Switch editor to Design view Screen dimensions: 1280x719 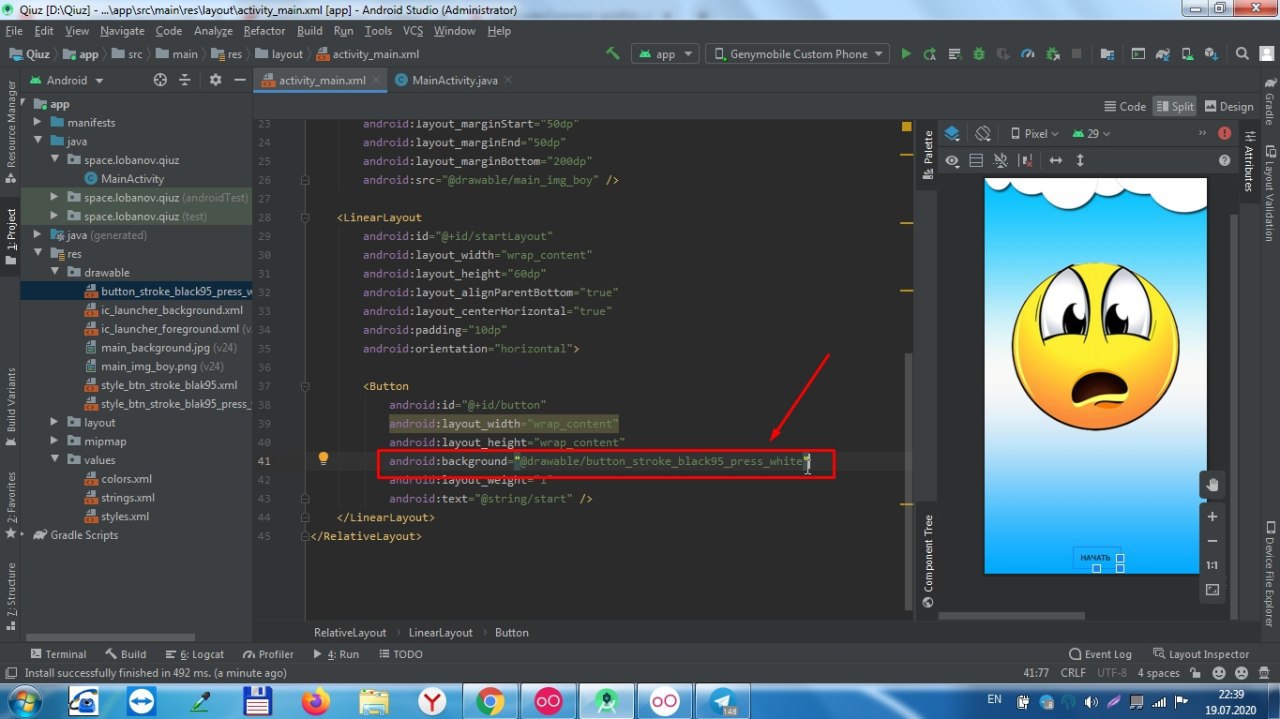click(1228, 106)
